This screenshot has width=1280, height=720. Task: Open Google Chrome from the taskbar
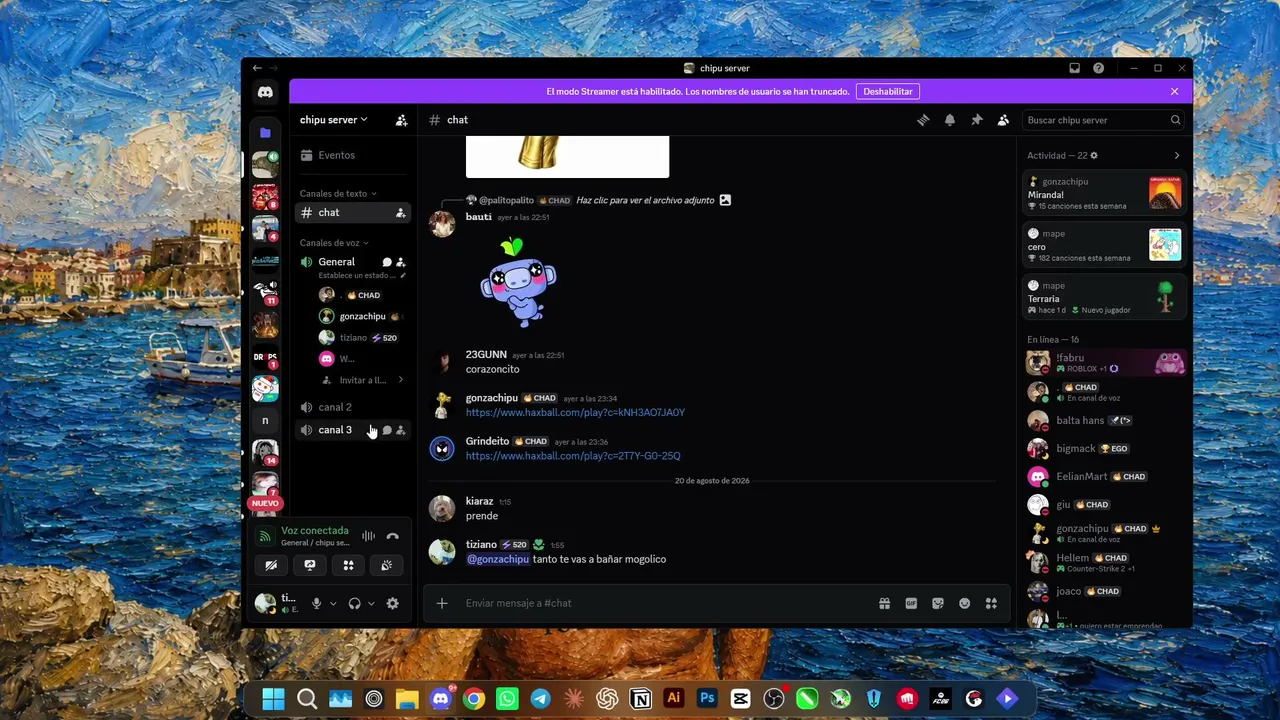474,699
